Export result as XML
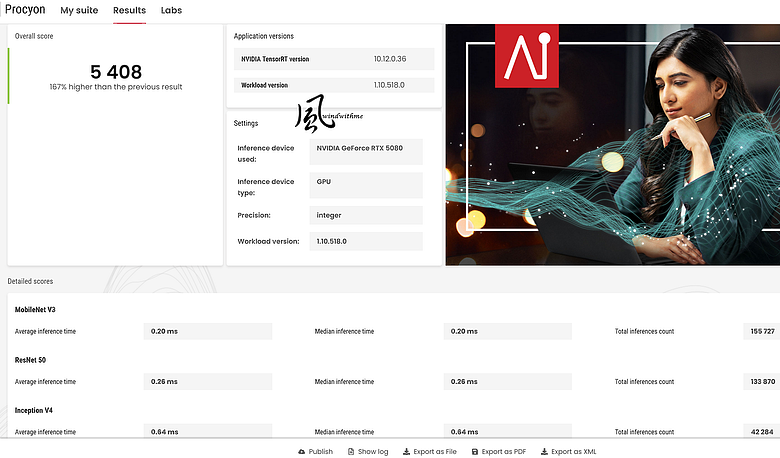Image resolution: width=780 pixels, height=458 pixels. [569, 452]
